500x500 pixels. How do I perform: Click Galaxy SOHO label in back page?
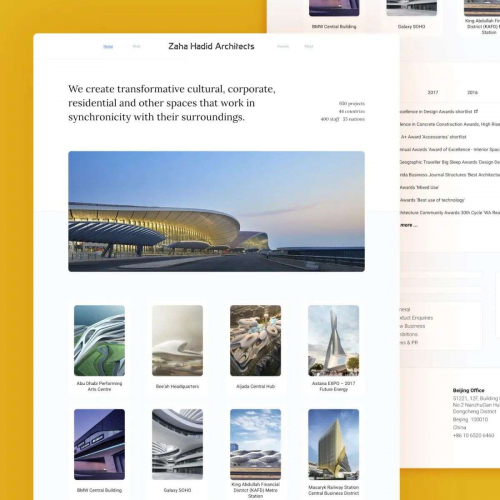(x=411, y=26)
